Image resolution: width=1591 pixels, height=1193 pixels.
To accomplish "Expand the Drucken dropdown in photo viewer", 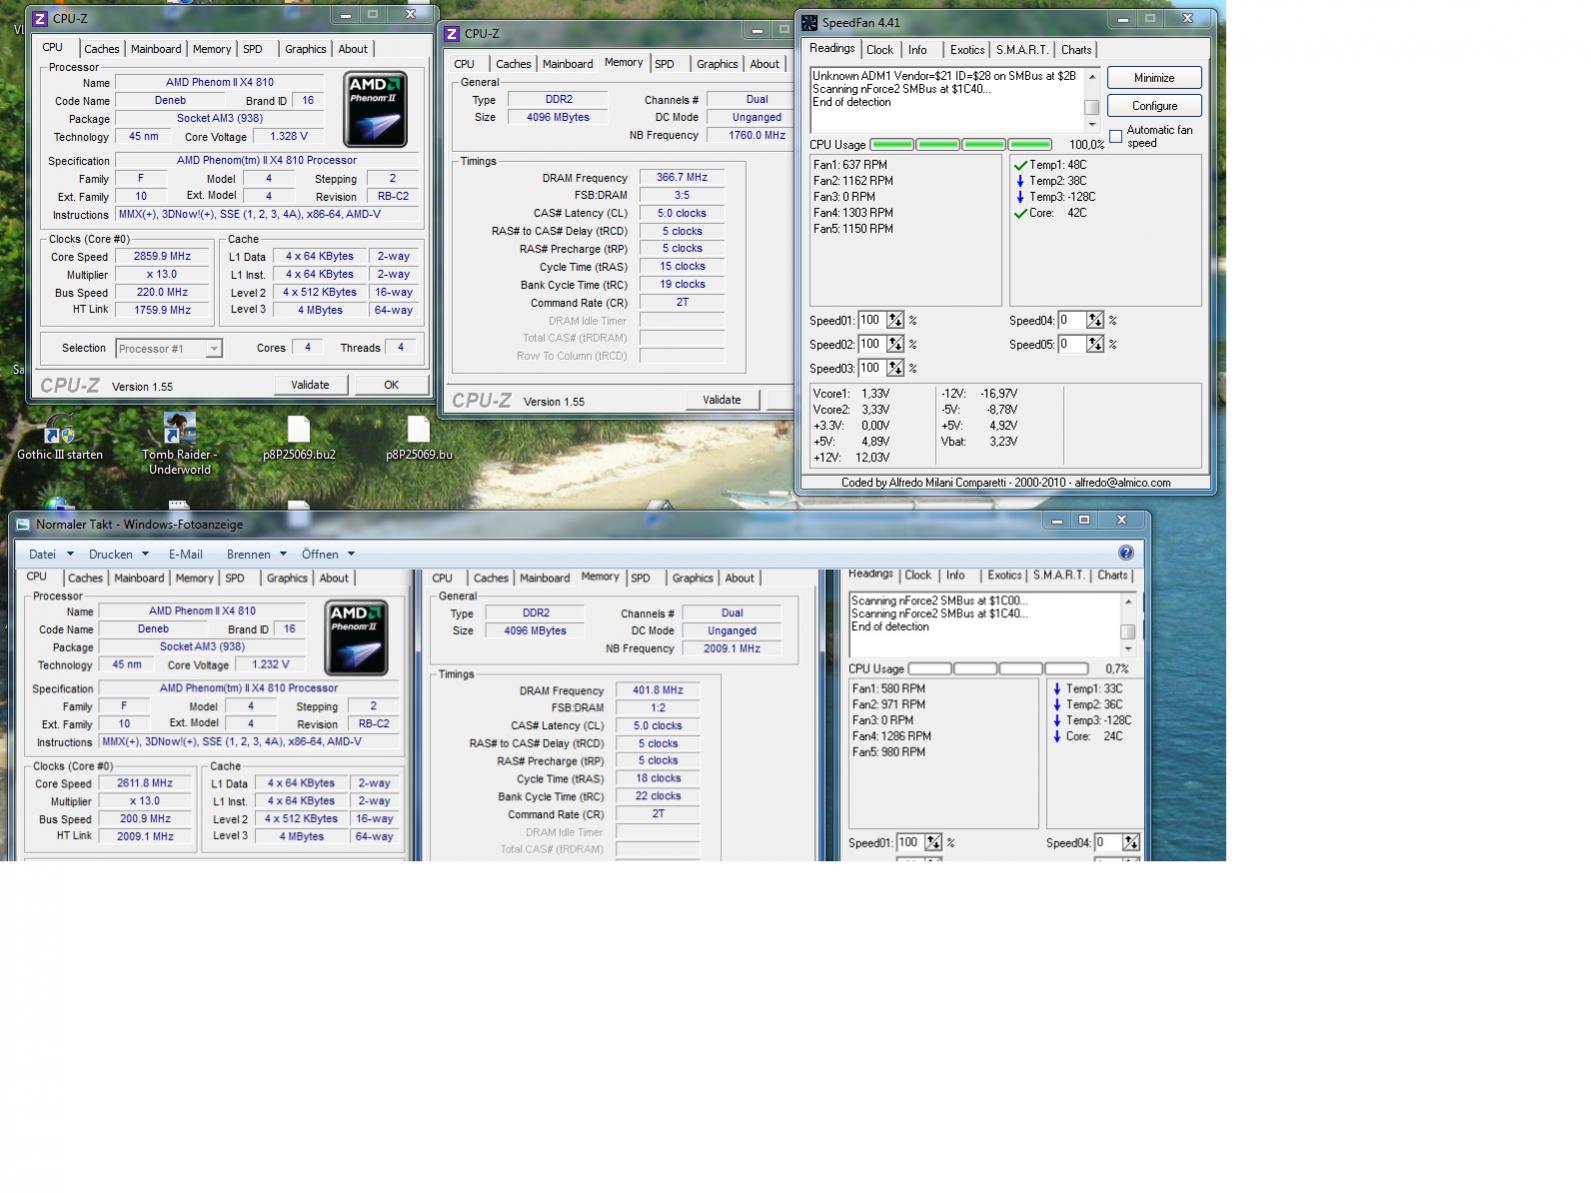I will pos(145,554).
